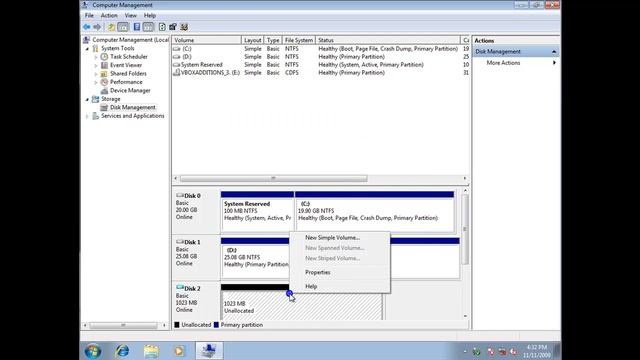Sort by the Volume column header

[207, 40]
